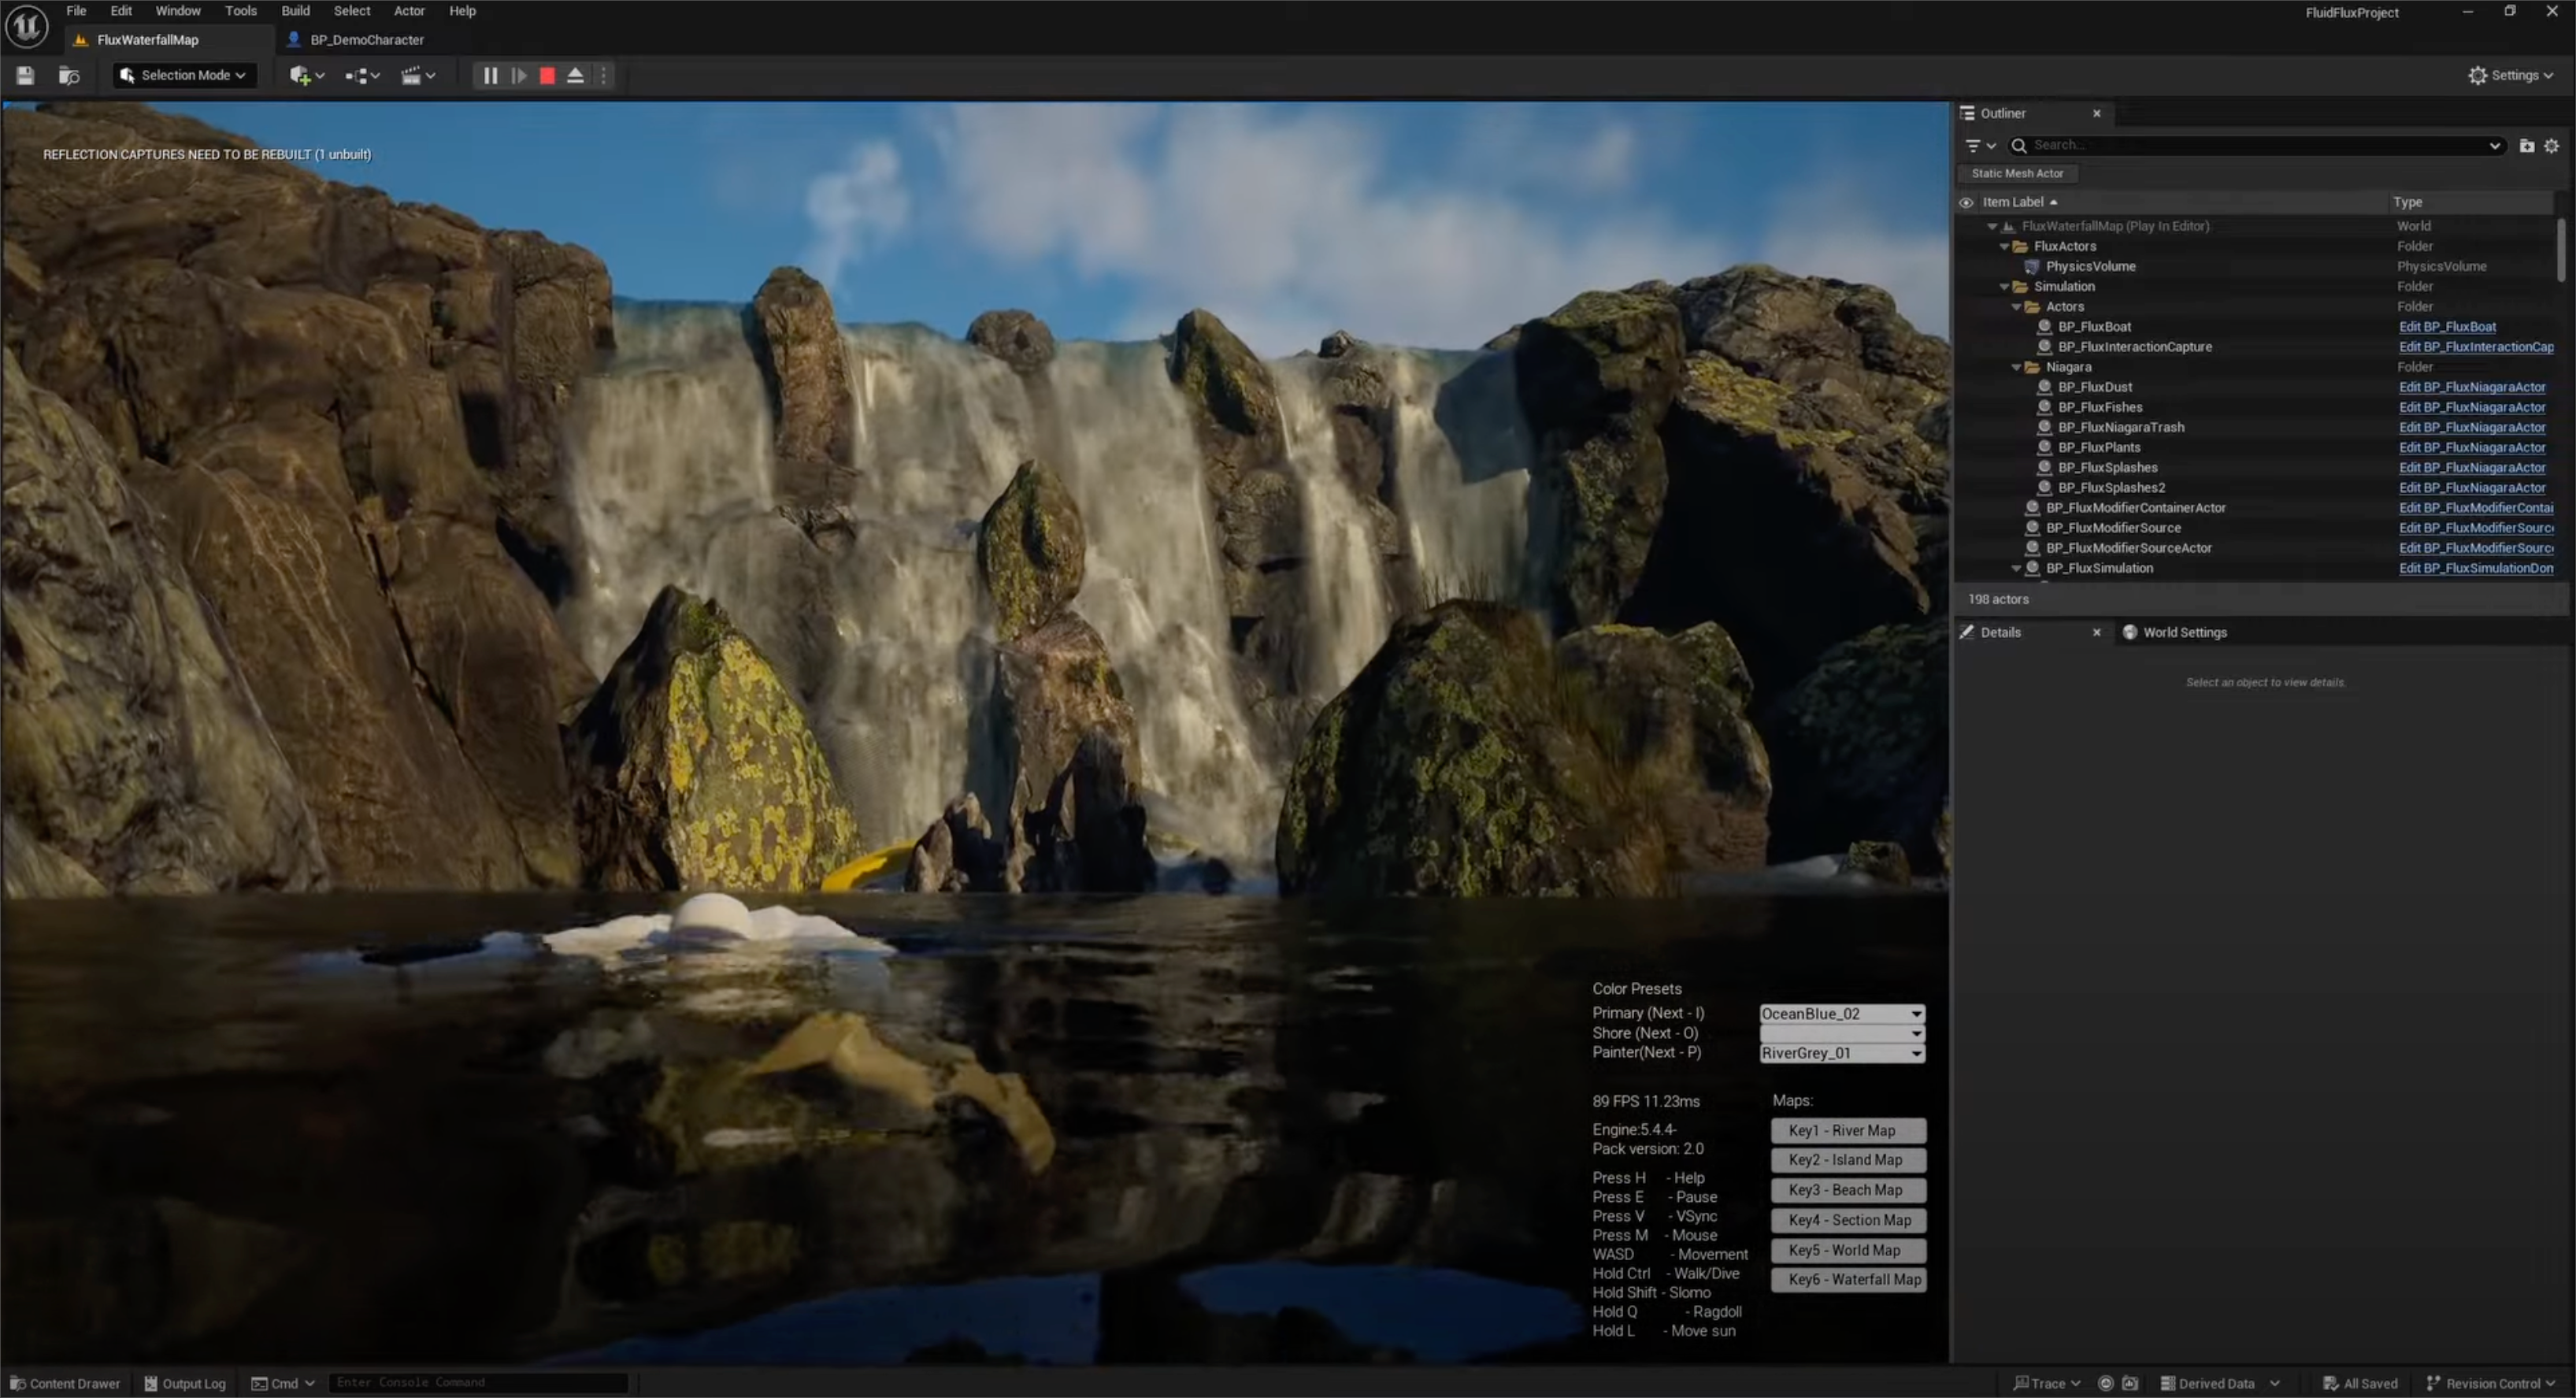
Task: Open the Selection Mode dropdown
Action: point(184,75)
